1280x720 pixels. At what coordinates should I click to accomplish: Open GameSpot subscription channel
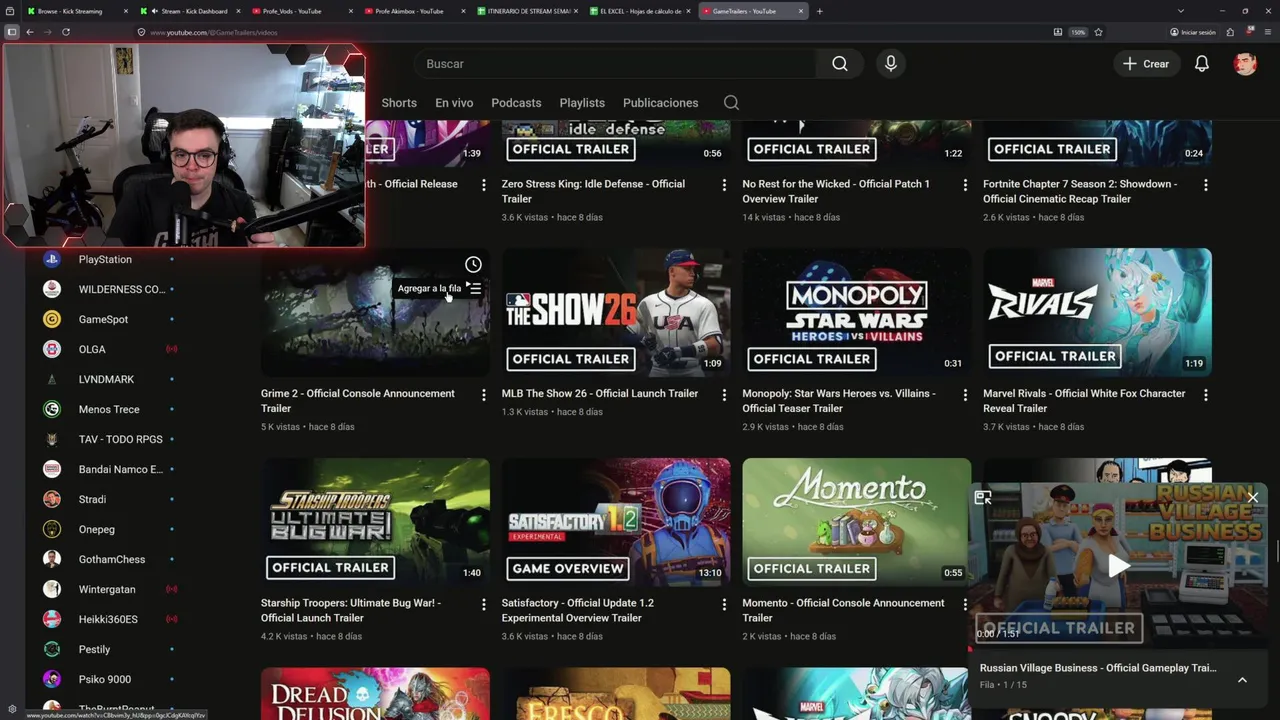(x=105, y=319)
